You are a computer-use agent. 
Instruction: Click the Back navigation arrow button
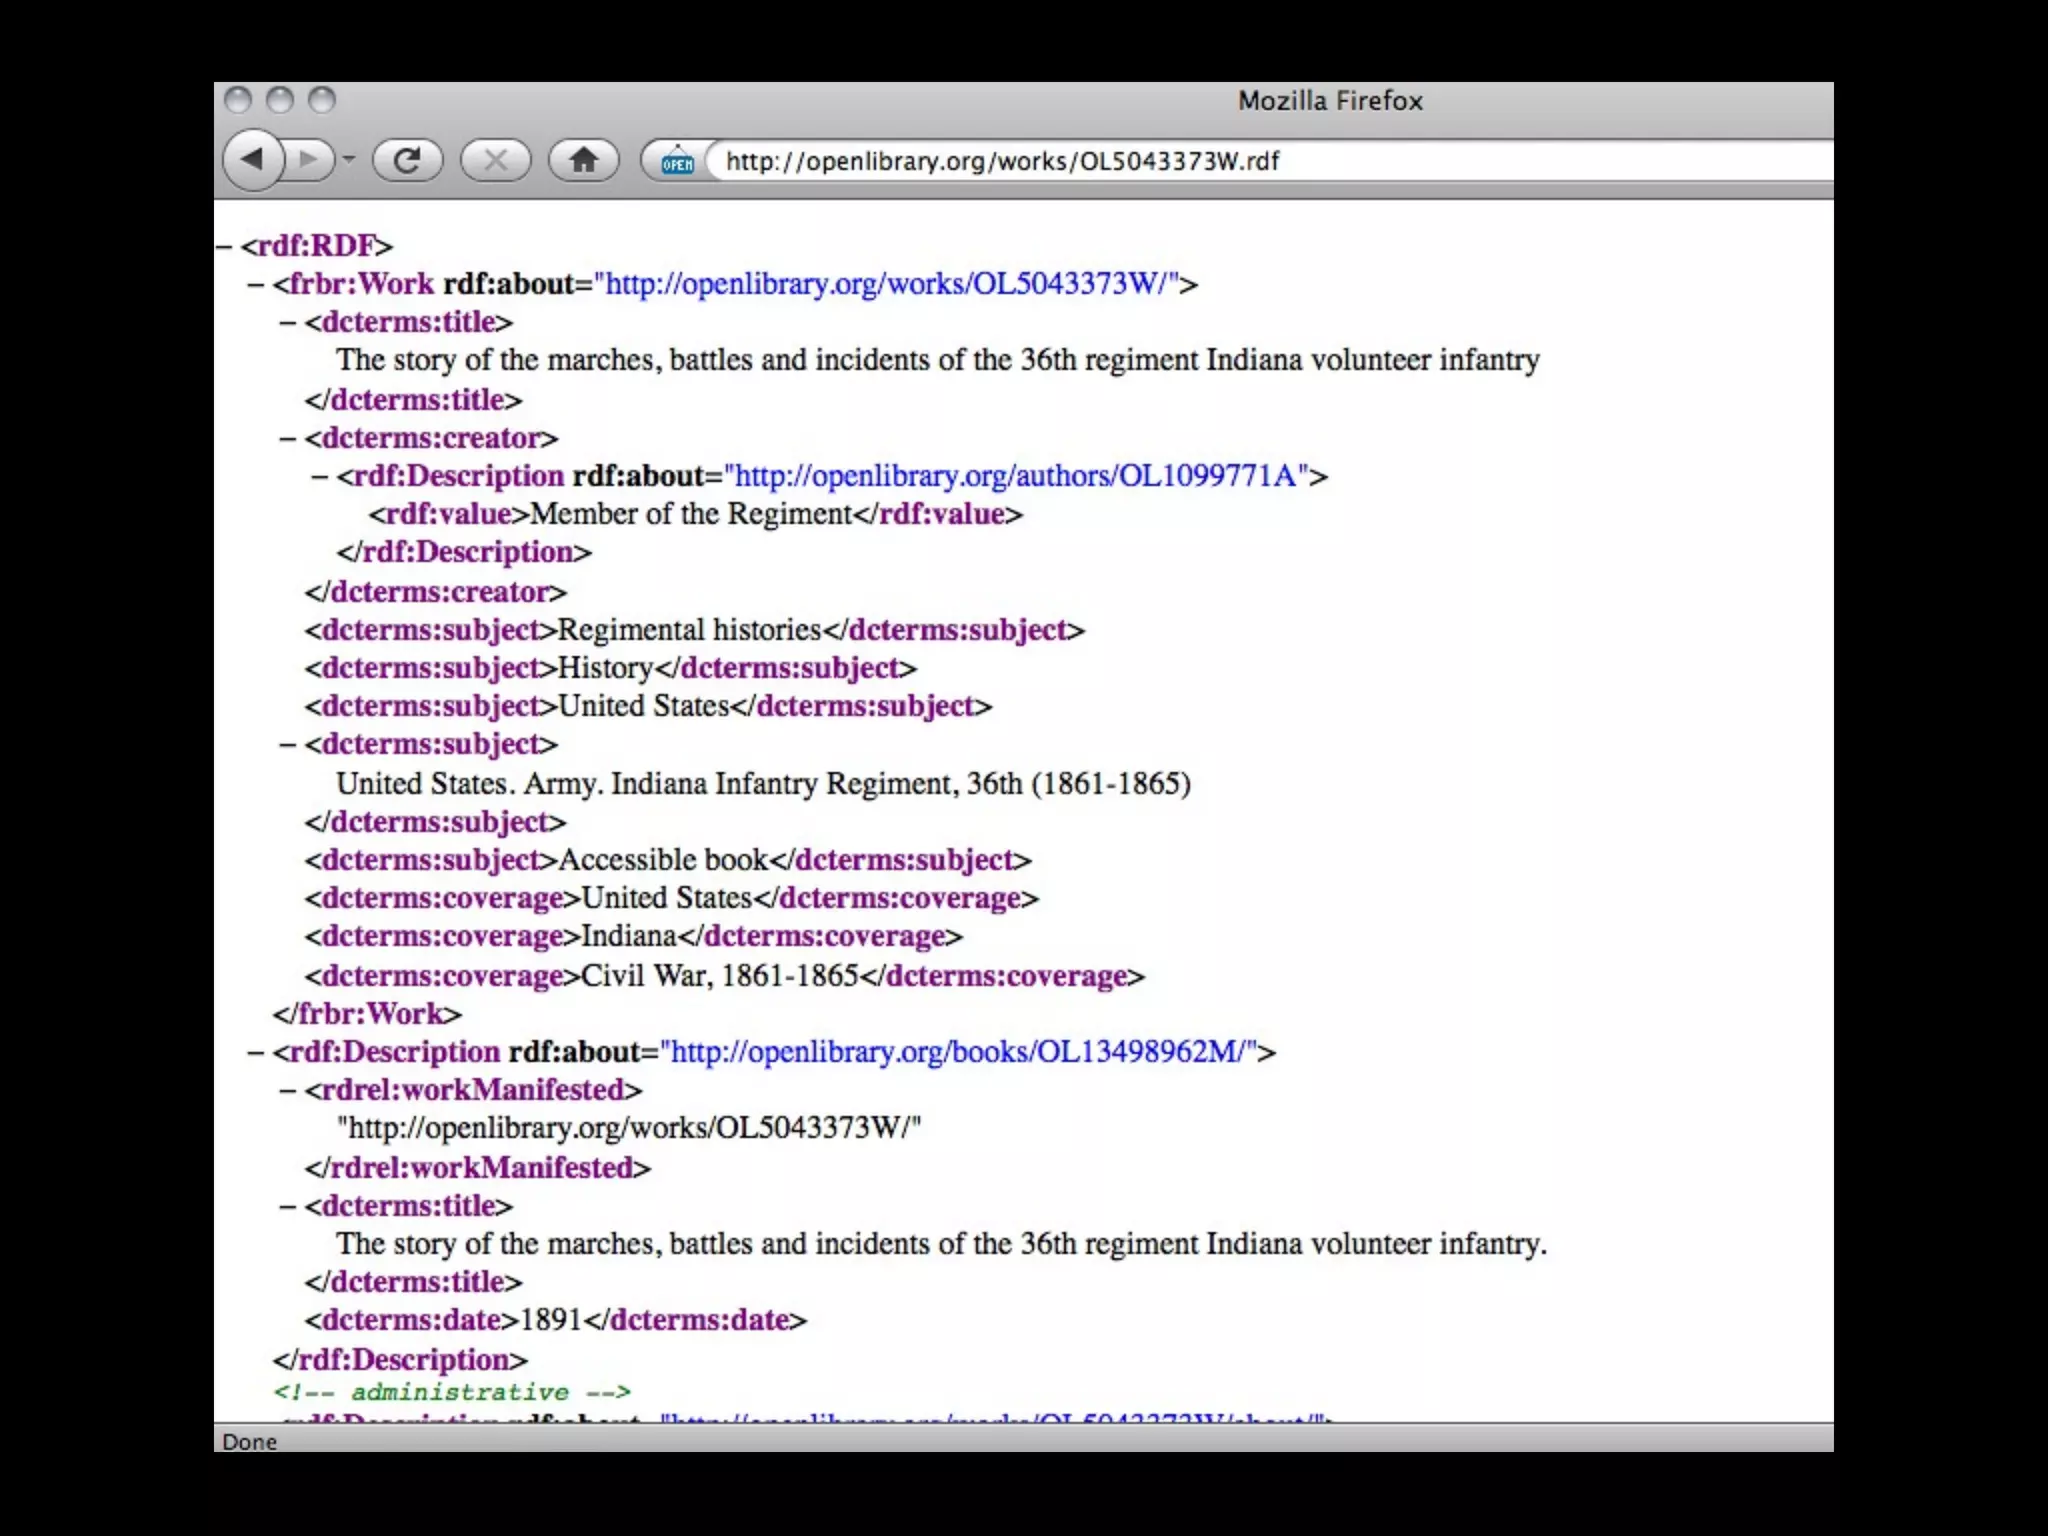point(252,159)
